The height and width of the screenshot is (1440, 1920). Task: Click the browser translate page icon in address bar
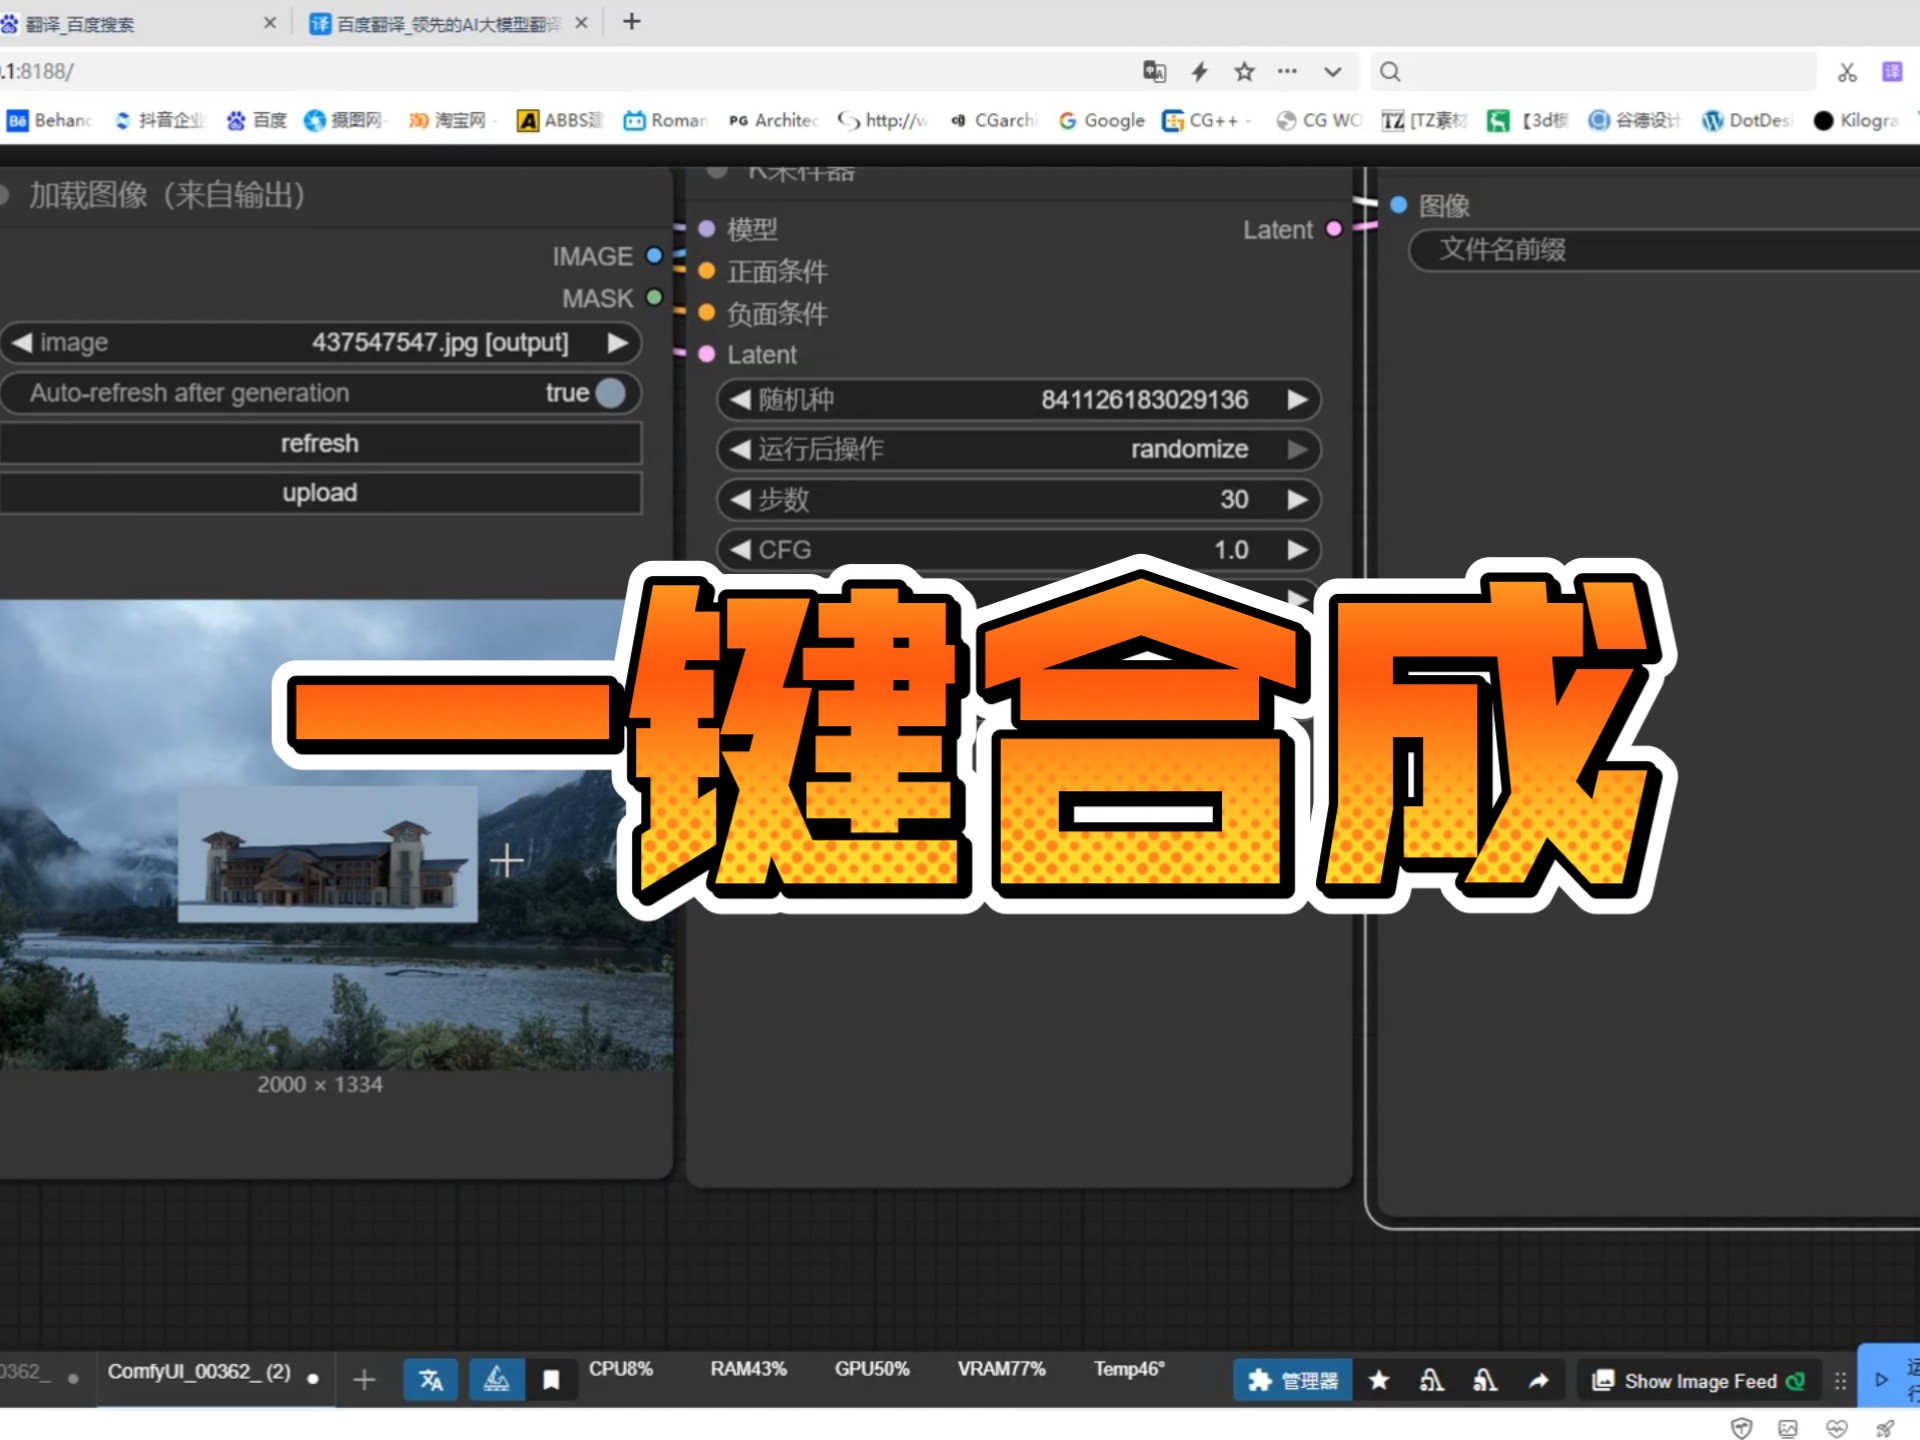pos(1154,71)
